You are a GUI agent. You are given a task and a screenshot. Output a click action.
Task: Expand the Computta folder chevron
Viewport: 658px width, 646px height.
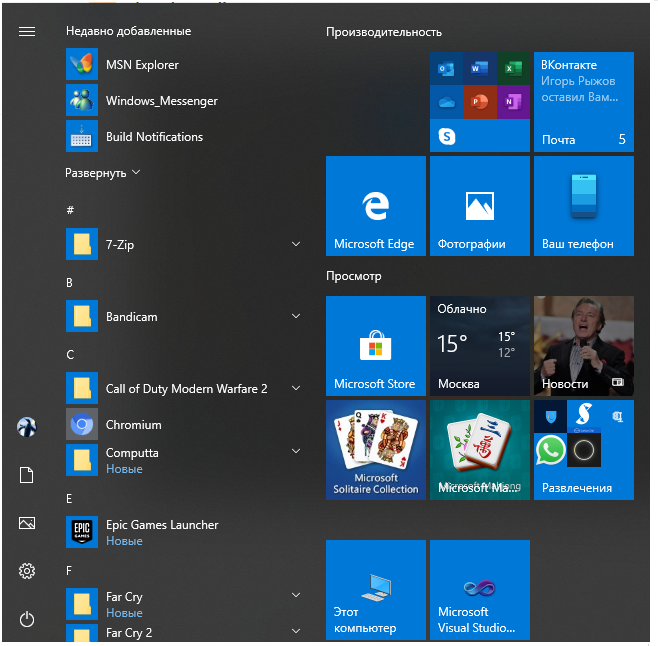click(296, 451)
